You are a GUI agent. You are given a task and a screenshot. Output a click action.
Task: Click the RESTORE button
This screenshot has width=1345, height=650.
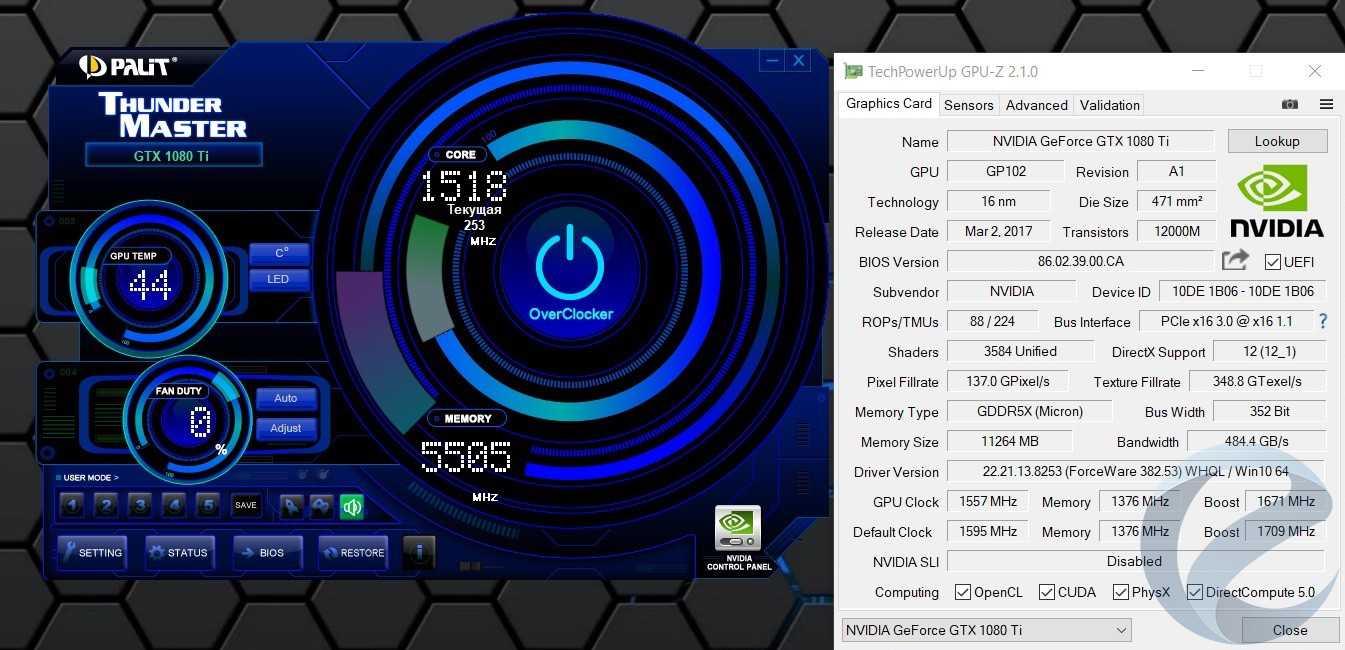point(353,552)
